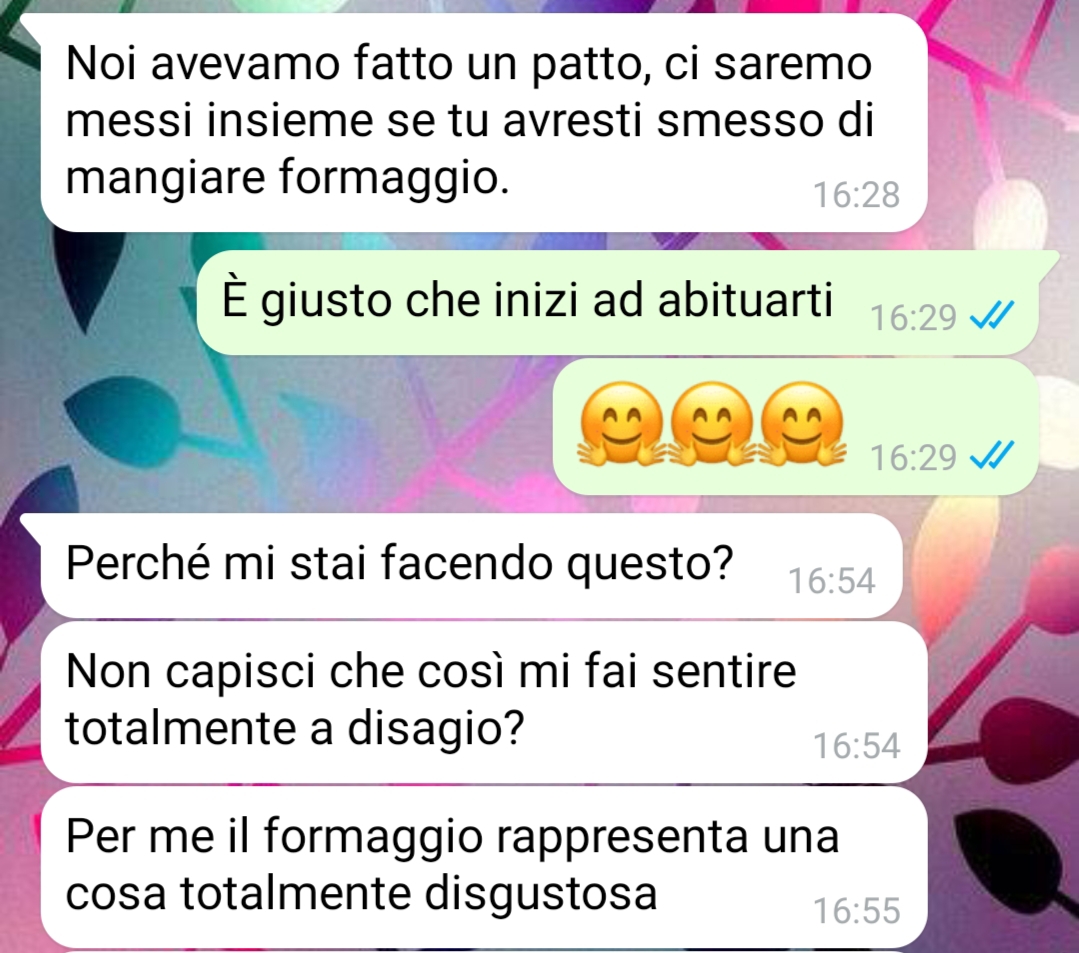This screenshot has width=1079, height=953.
Task: Tap the word 'disgustosa' in last message
Action: [x=540, y=895]
